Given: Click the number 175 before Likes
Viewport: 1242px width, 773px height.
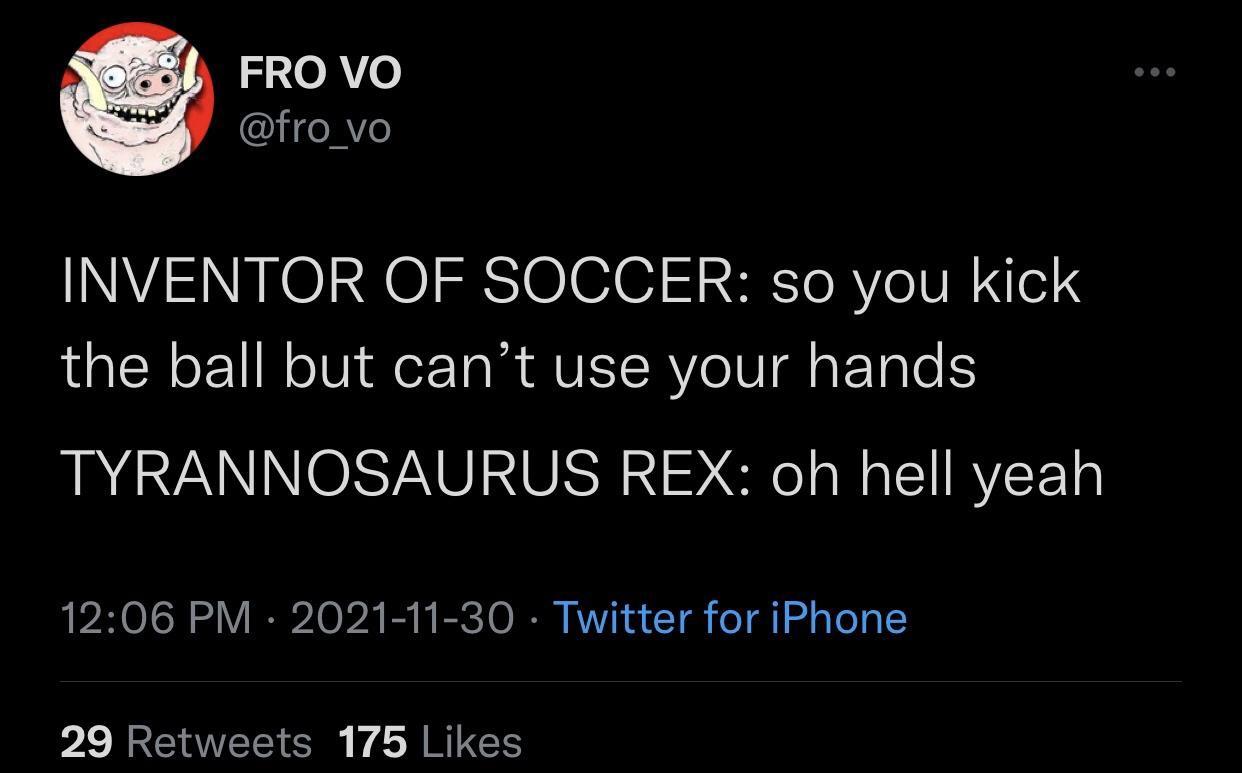Looking at the screenshot, I should tap(373, 742).
